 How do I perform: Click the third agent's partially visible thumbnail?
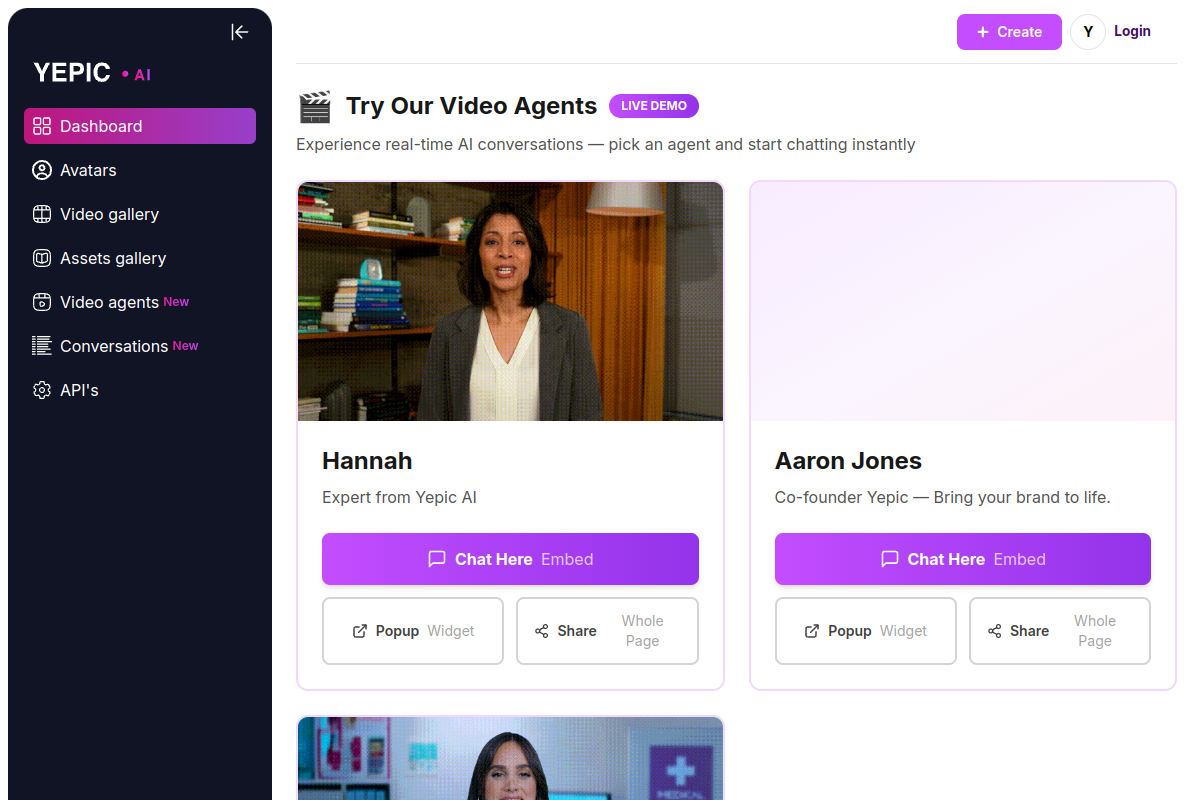(510, 758)
